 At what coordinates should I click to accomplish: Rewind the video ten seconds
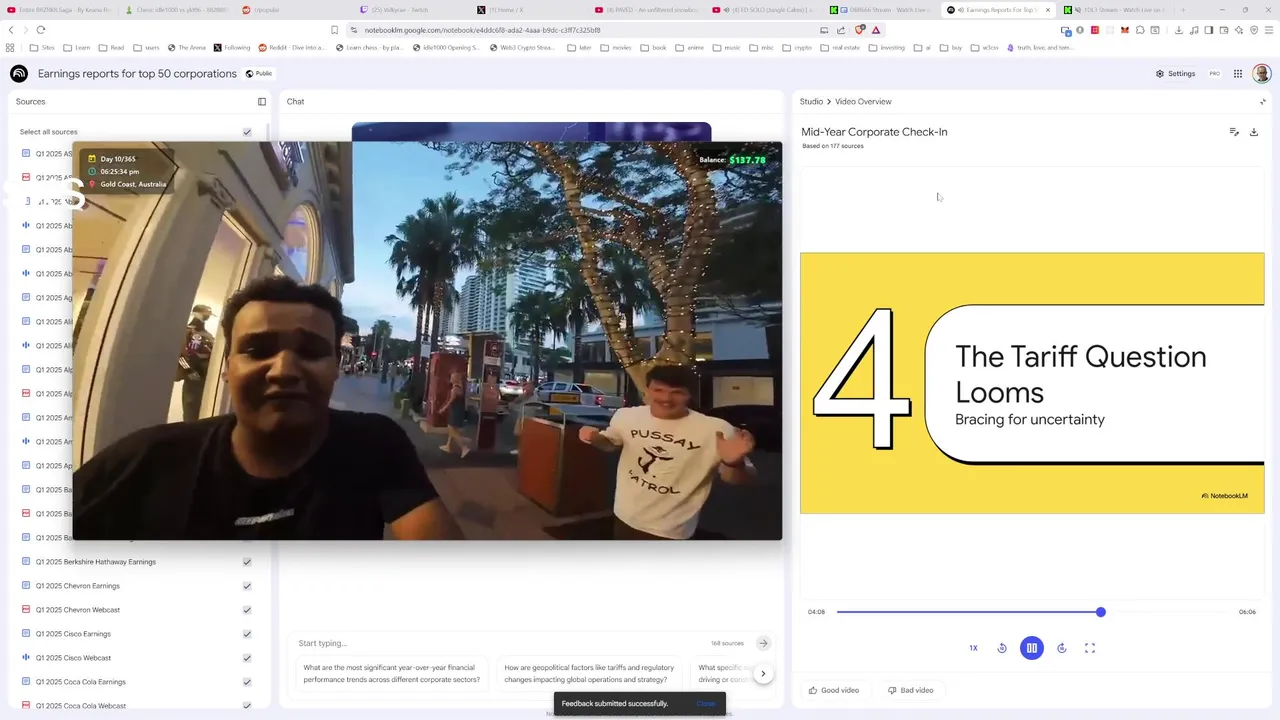point(1002,648)
